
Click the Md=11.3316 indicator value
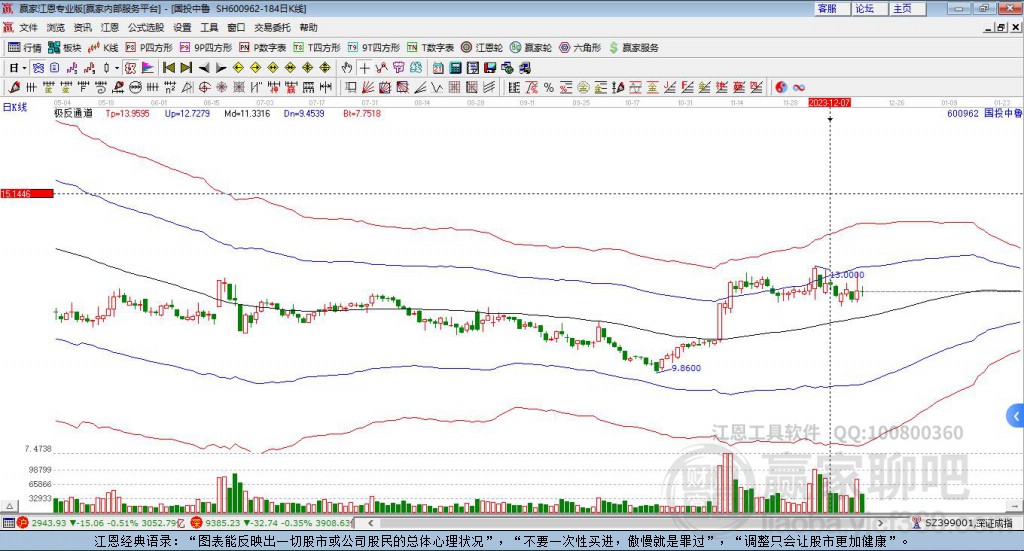(247, 113)
